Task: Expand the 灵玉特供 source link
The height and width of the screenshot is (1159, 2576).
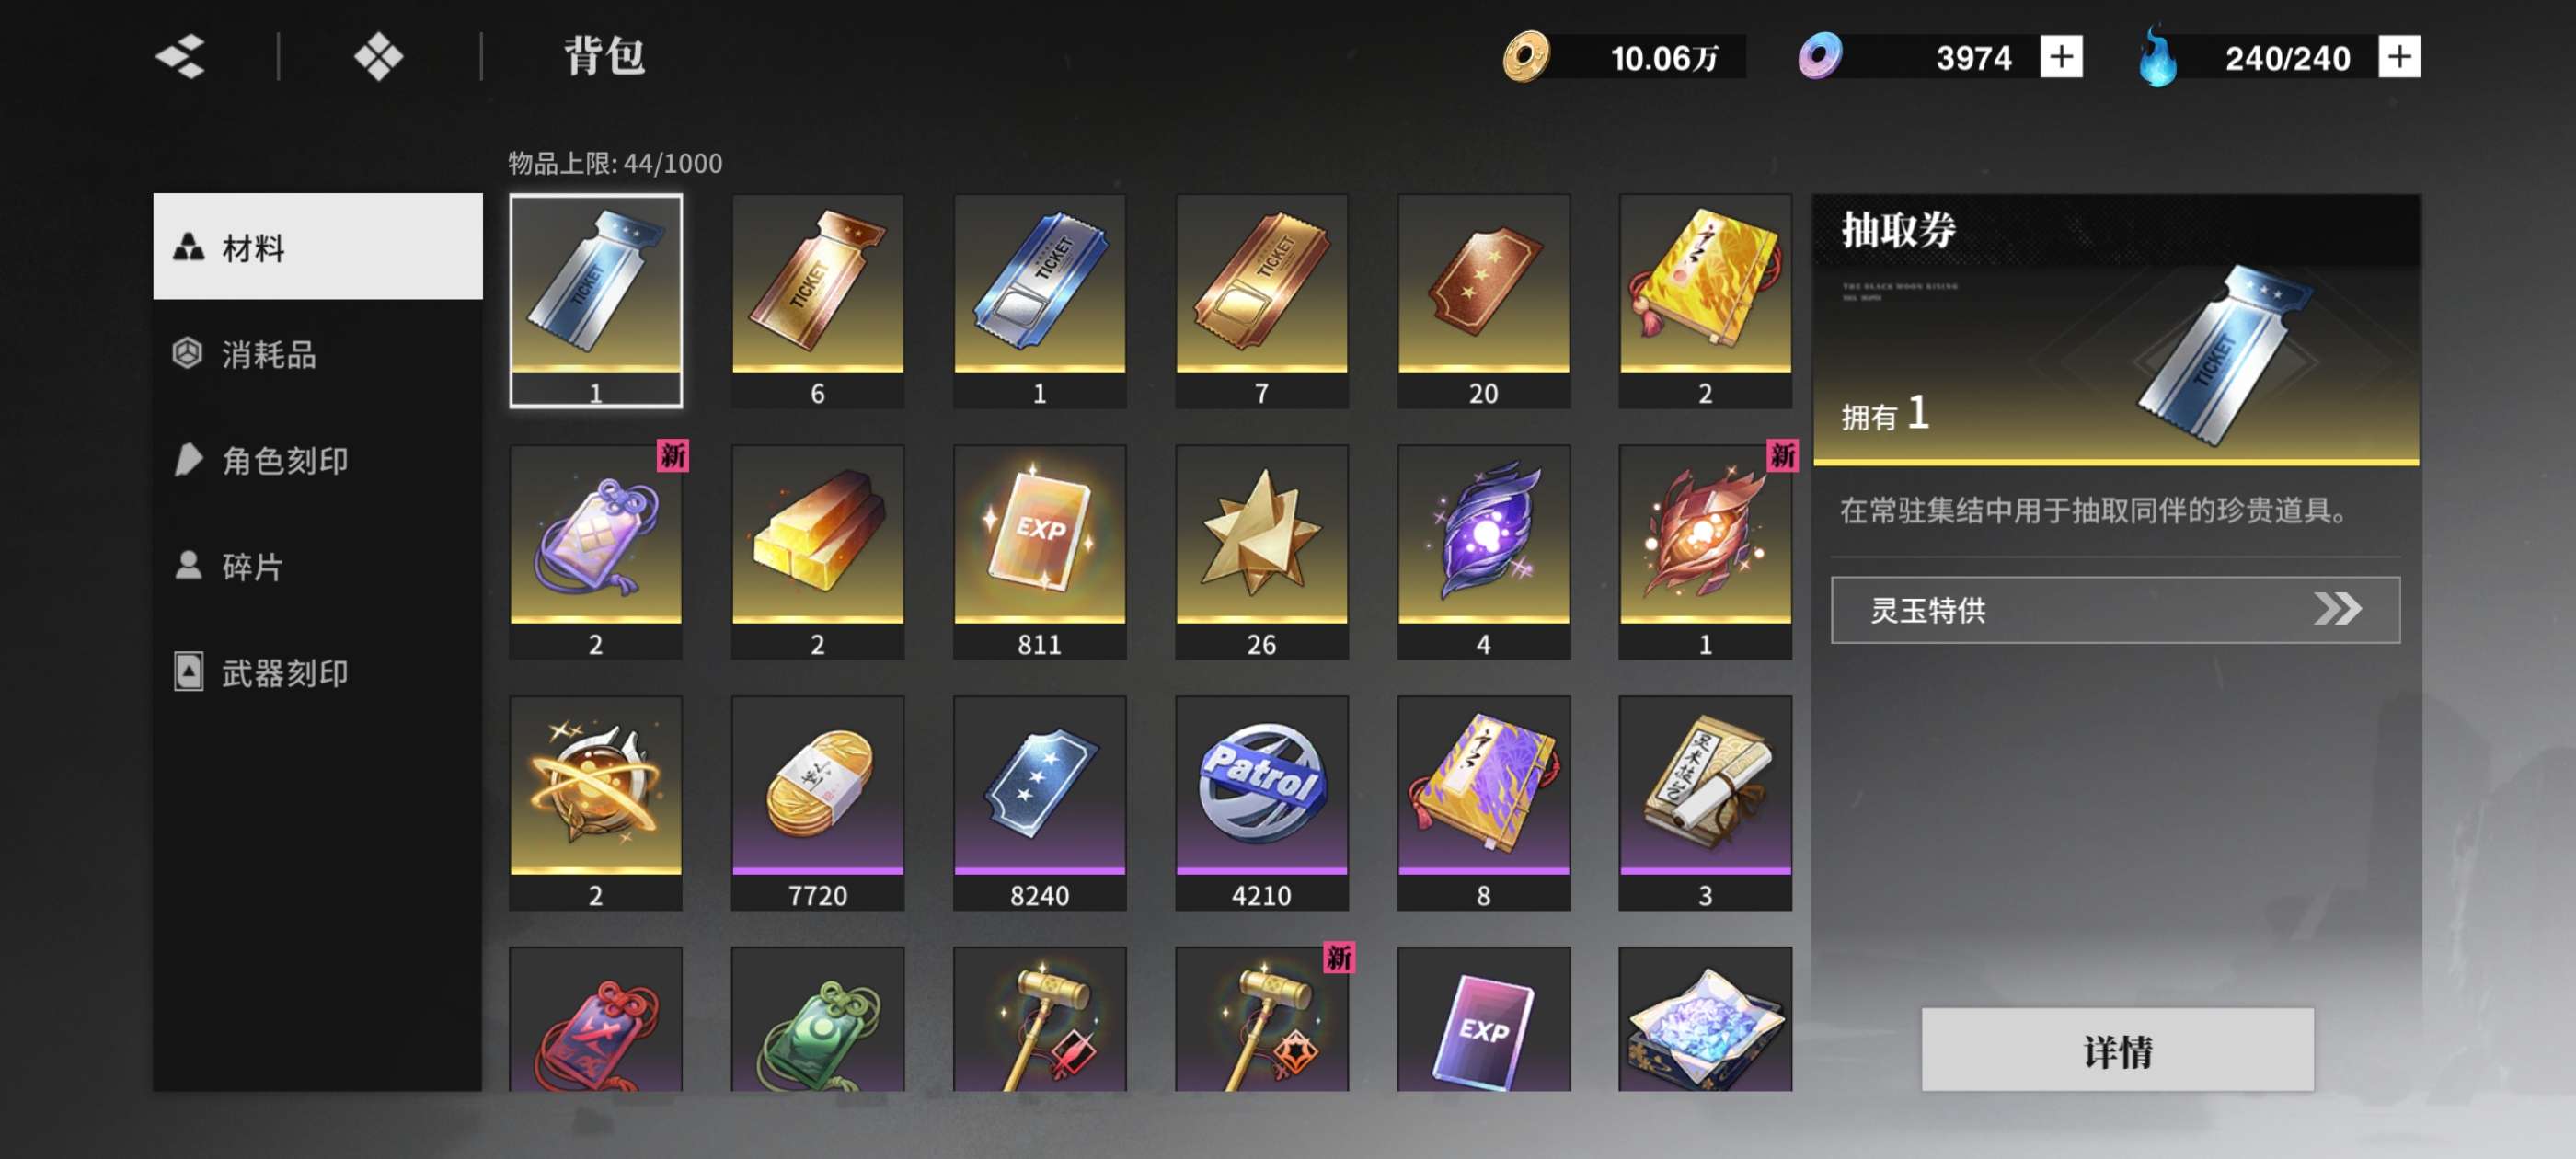Action: click(x=2115, y=609)
